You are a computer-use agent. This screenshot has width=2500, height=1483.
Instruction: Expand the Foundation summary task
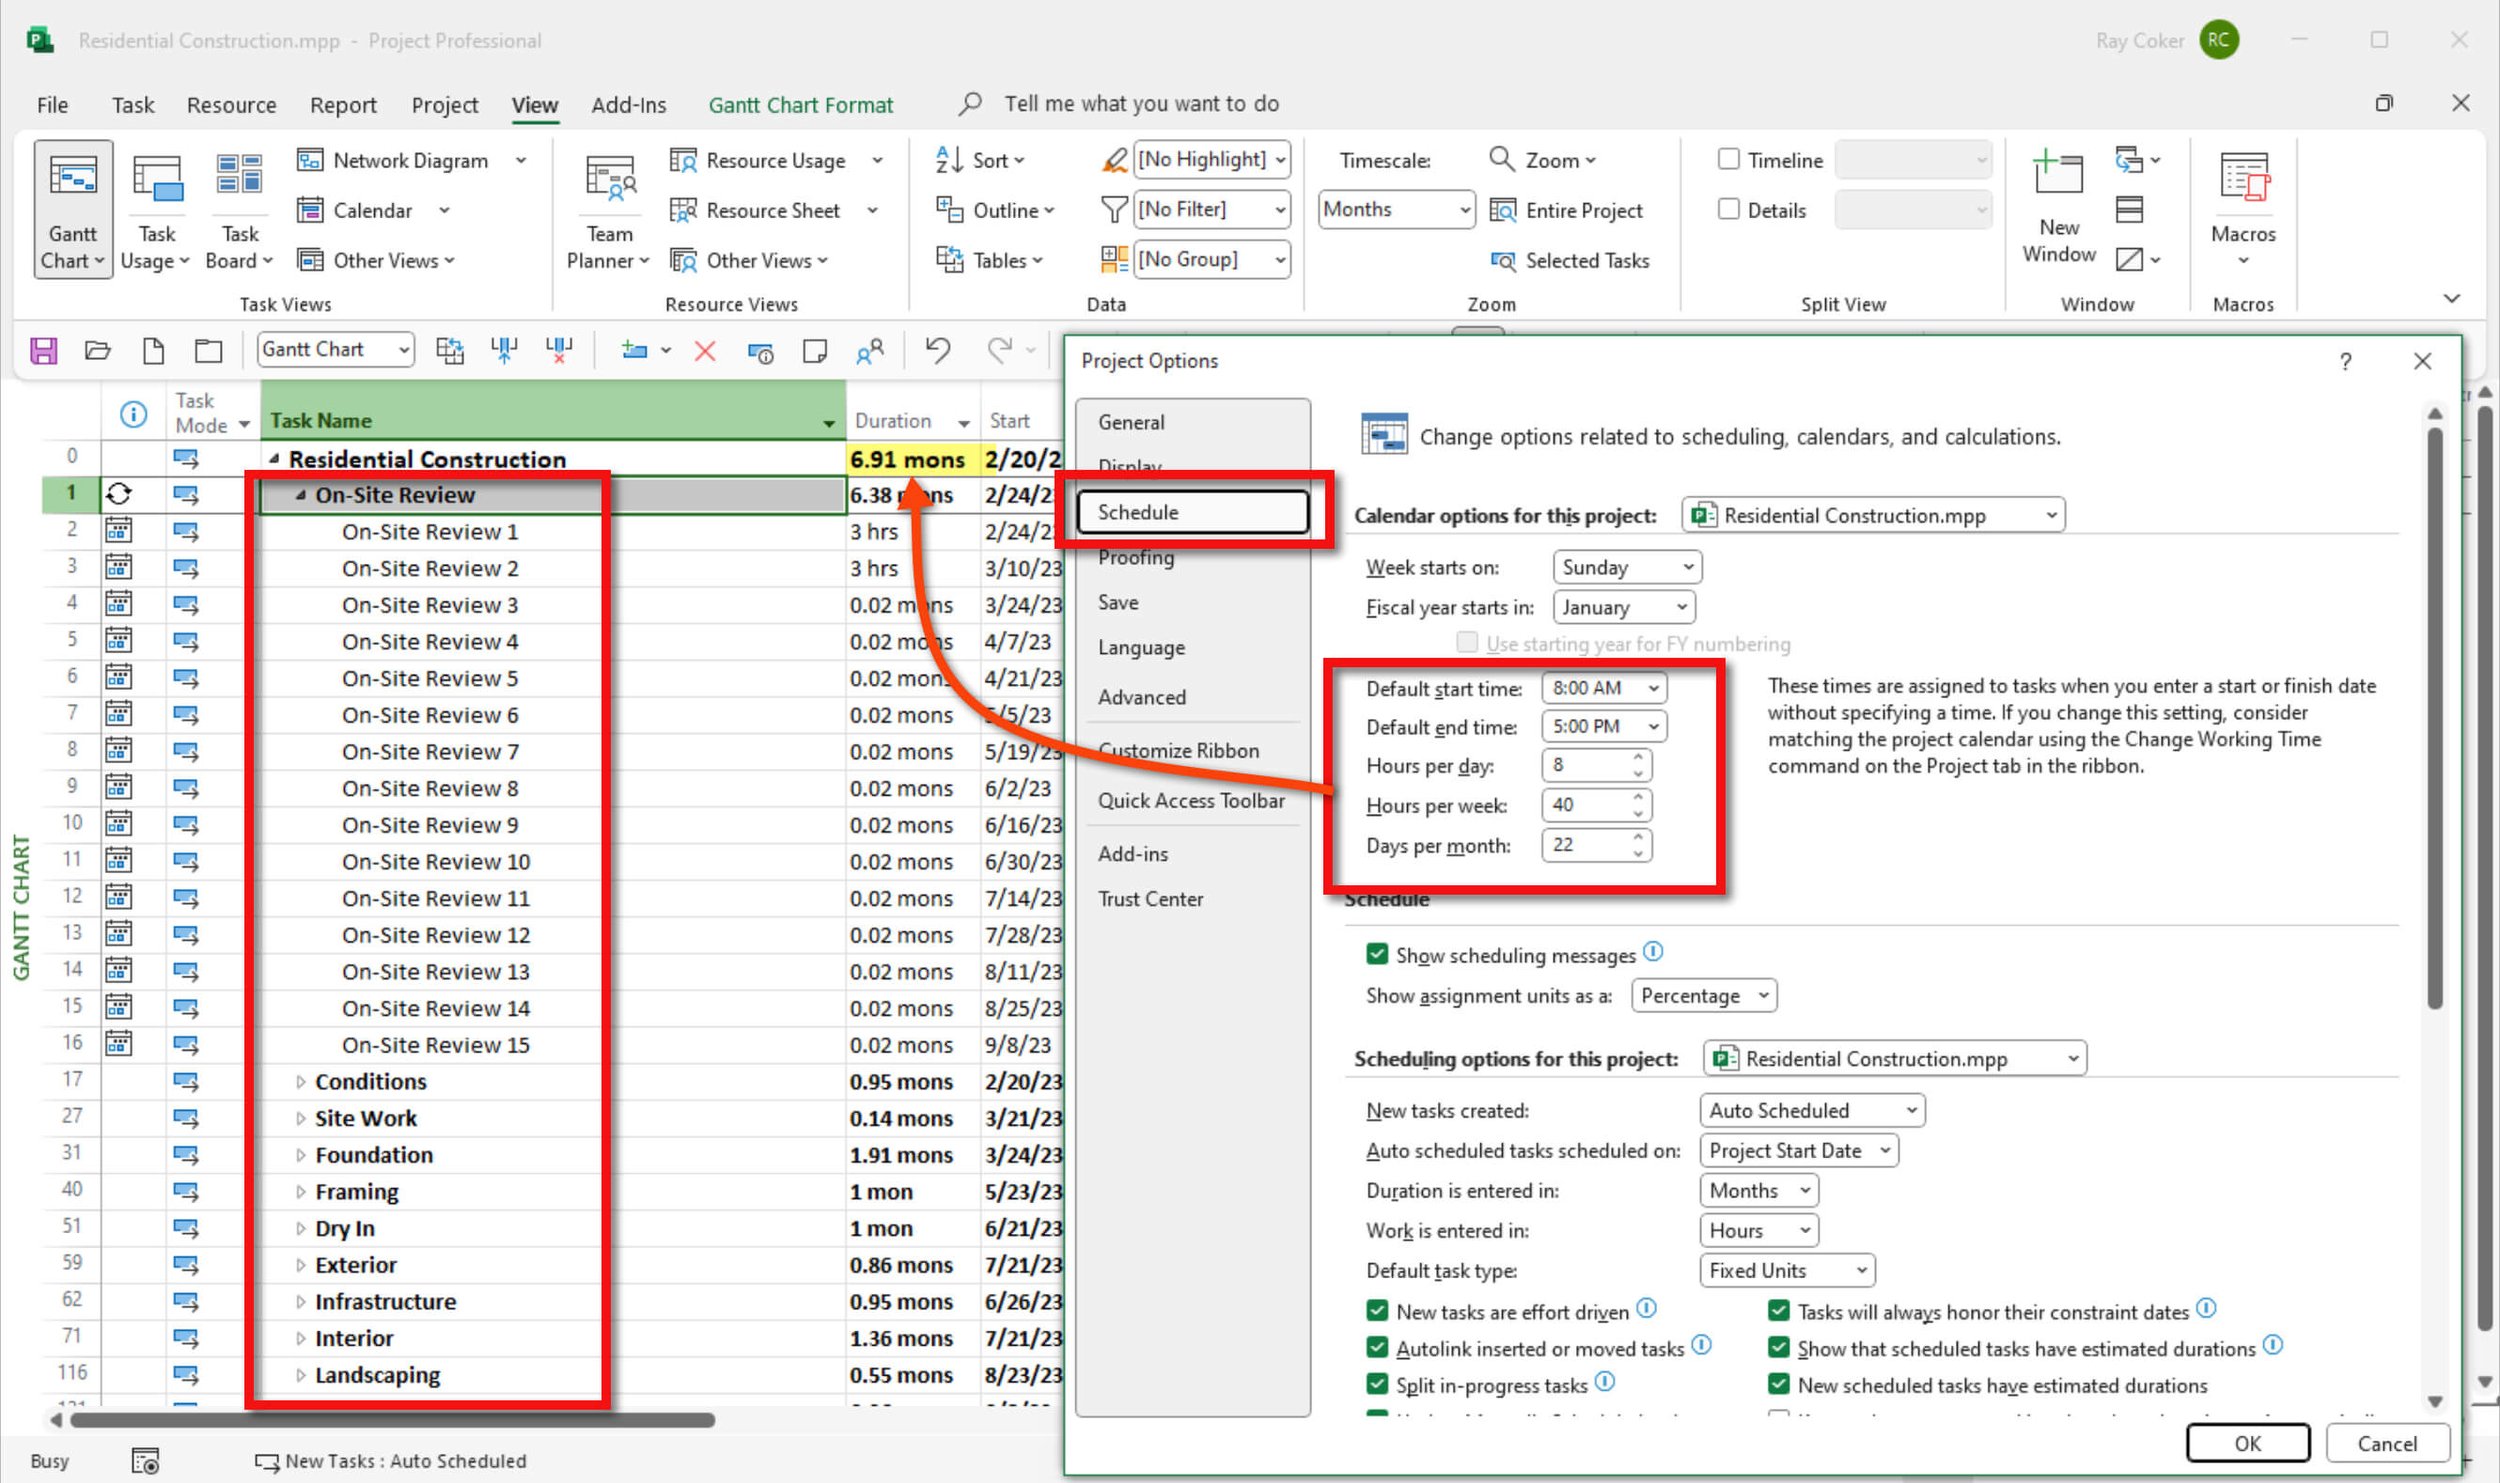tap(300, 1156)
